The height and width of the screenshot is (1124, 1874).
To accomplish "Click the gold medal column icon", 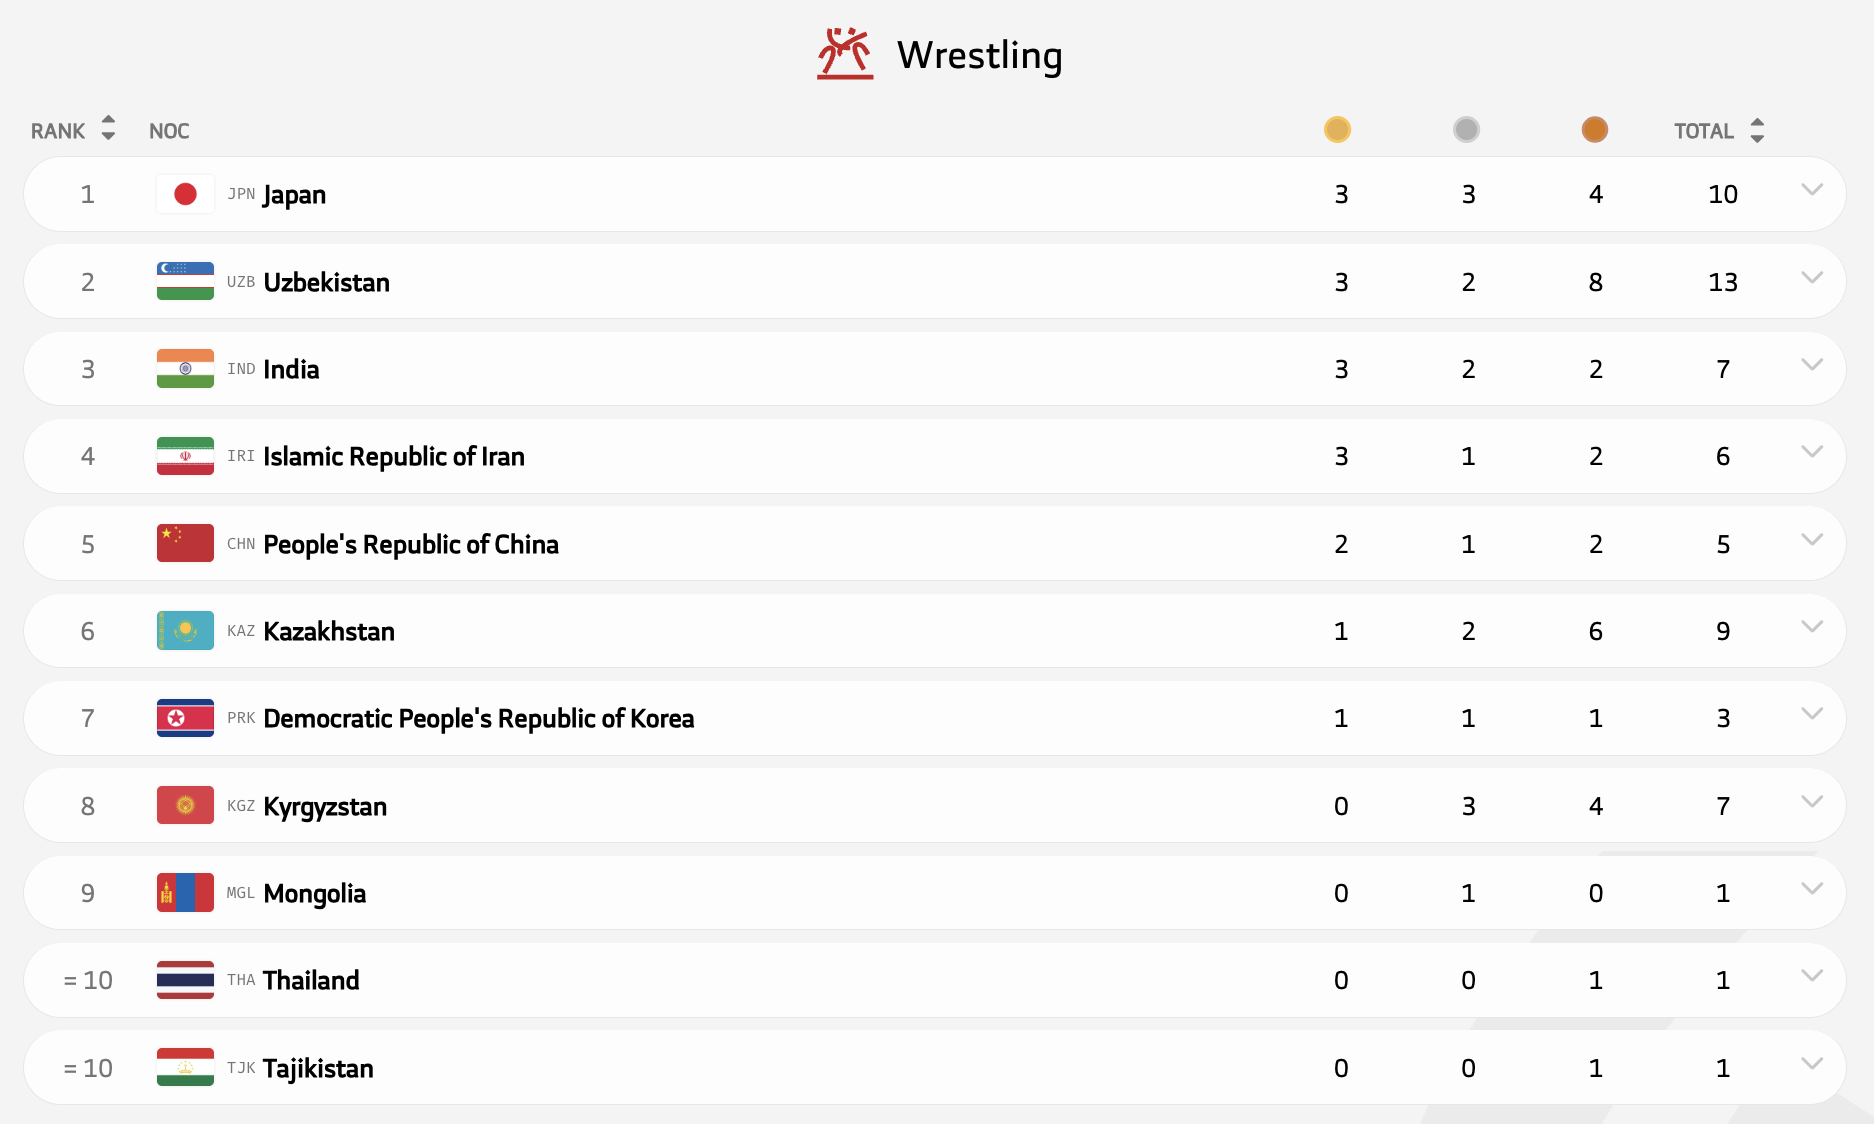I will click(x=1337, y=130).
